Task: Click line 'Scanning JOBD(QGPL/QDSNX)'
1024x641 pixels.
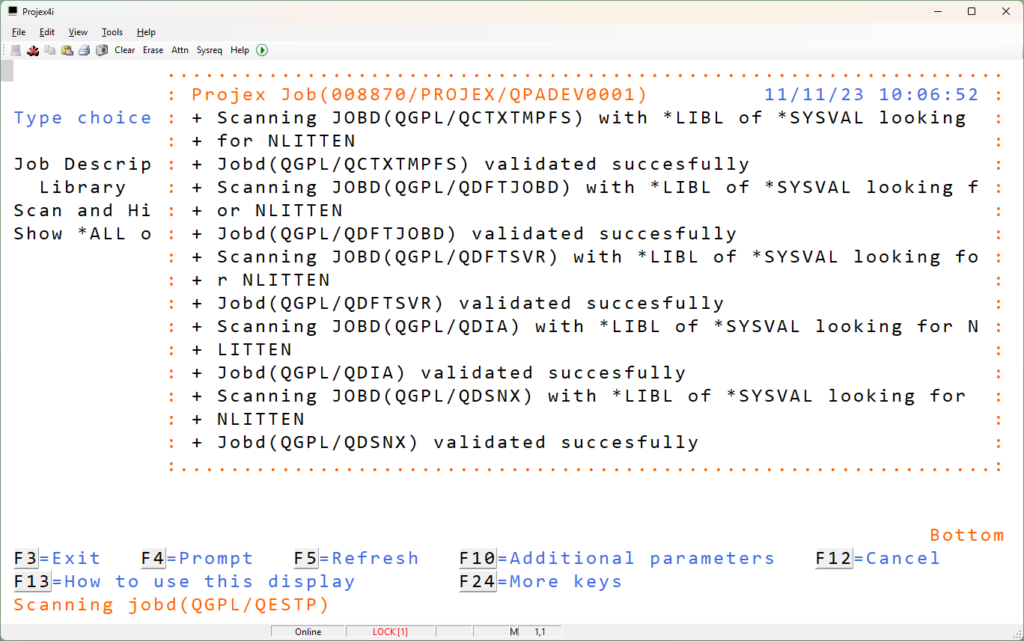Action: click(x=579, y=396)
